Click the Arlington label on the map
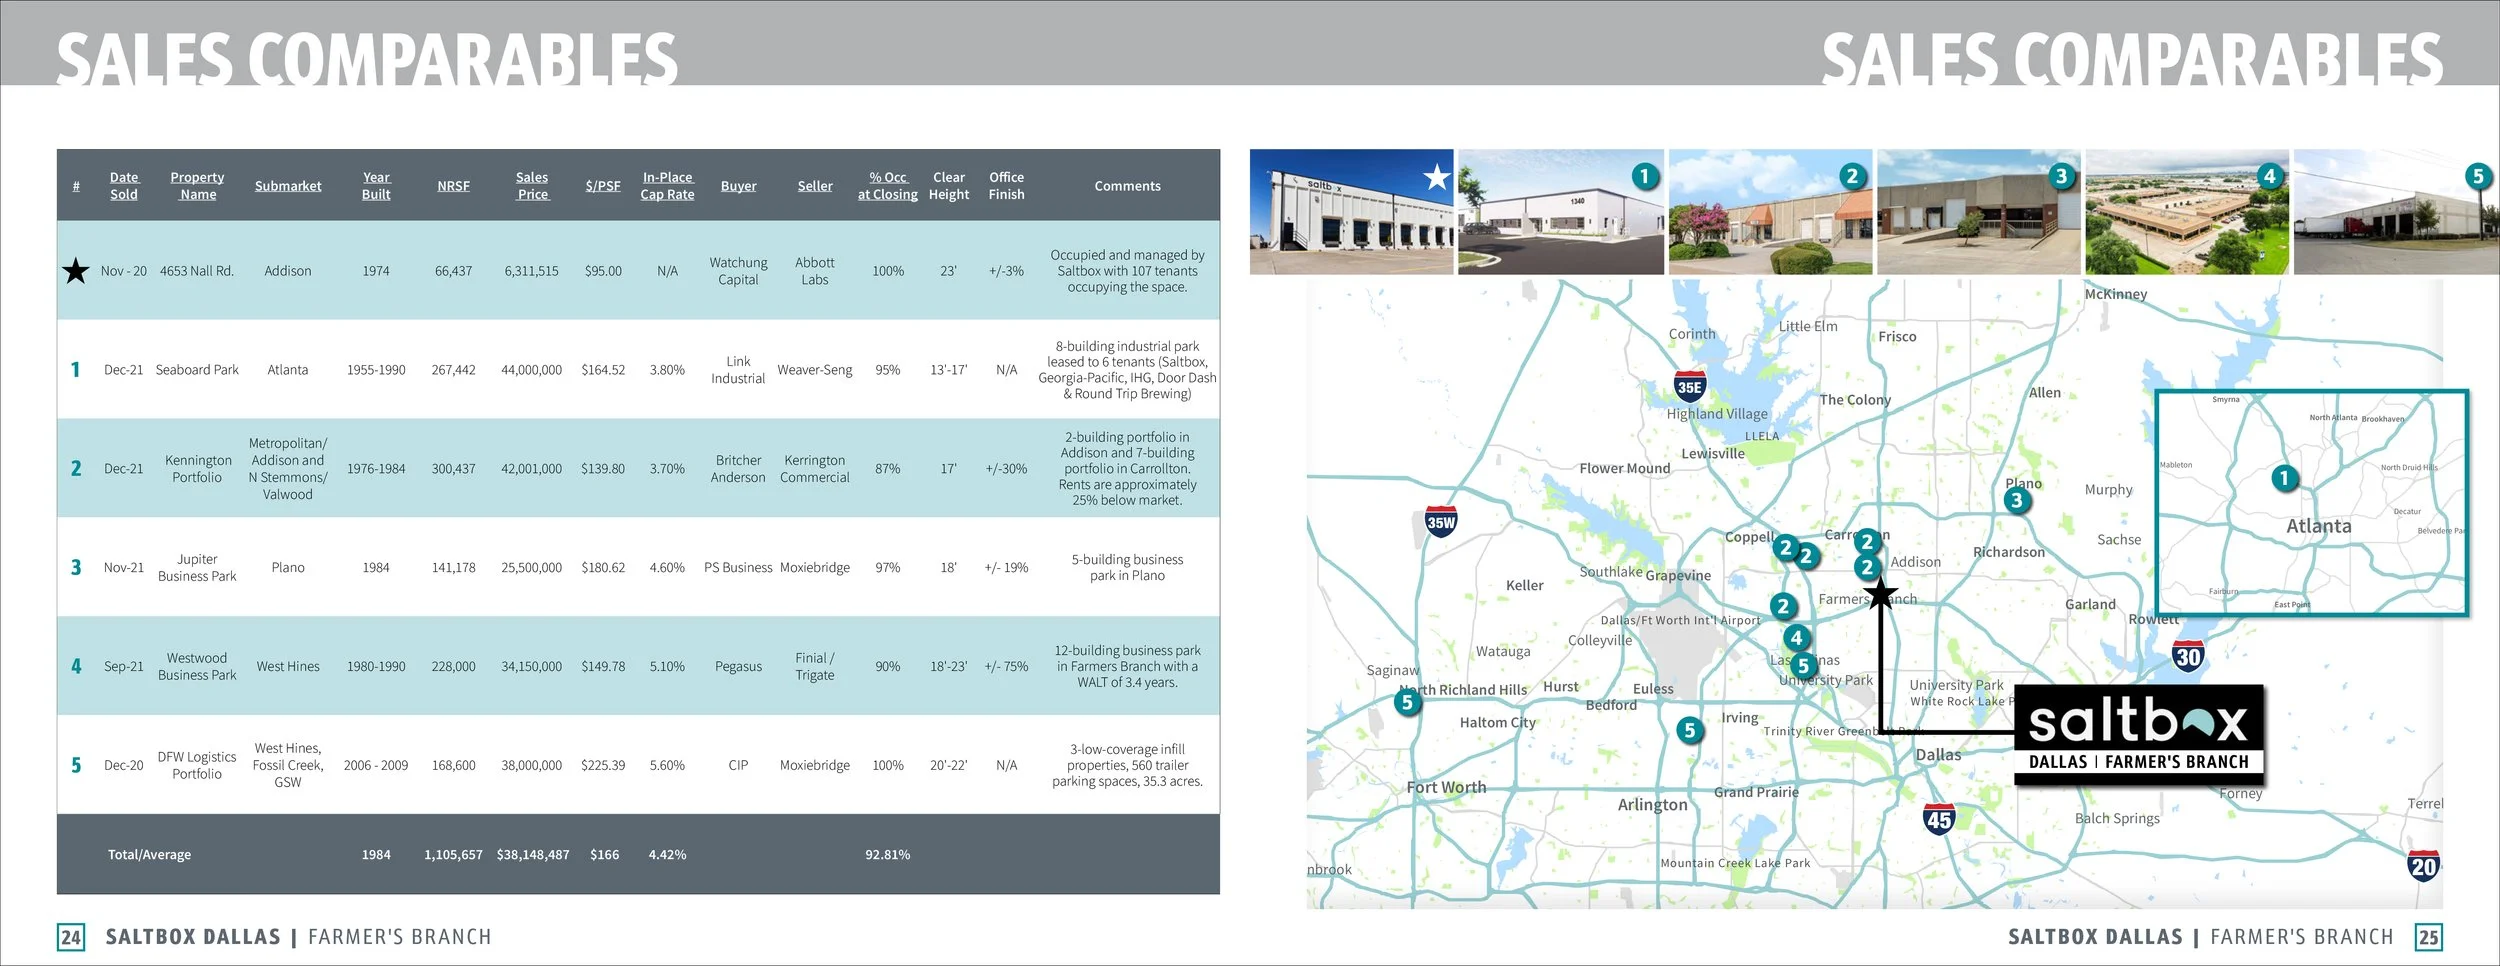This screenshot has width=2500, height=966. coord(1653,804)
